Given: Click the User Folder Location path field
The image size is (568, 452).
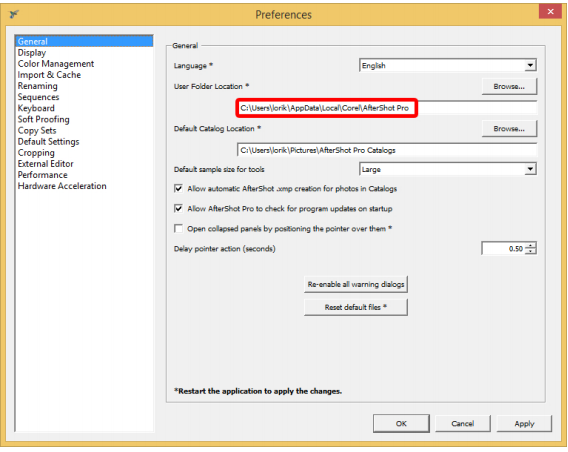Looking at the screenshot, I should click(387, 108).
